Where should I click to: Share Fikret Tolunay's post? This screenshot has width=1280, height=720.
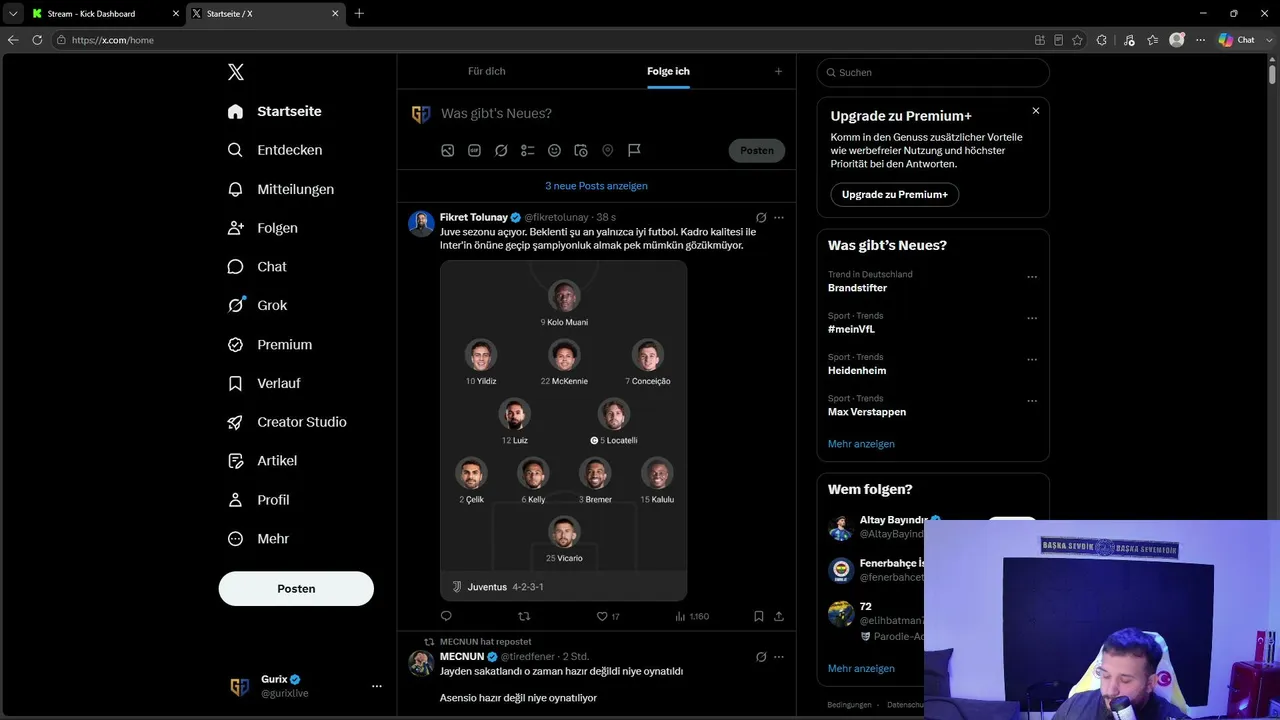(x=779, y=616)
